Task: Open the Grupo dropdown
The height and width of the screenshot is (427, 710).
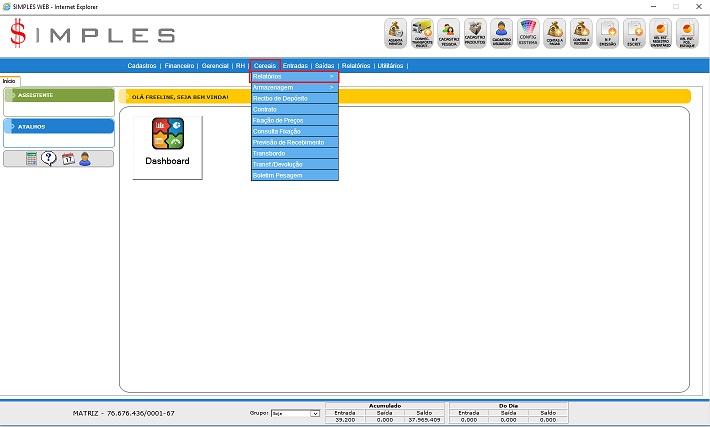Action: (295, 412)
